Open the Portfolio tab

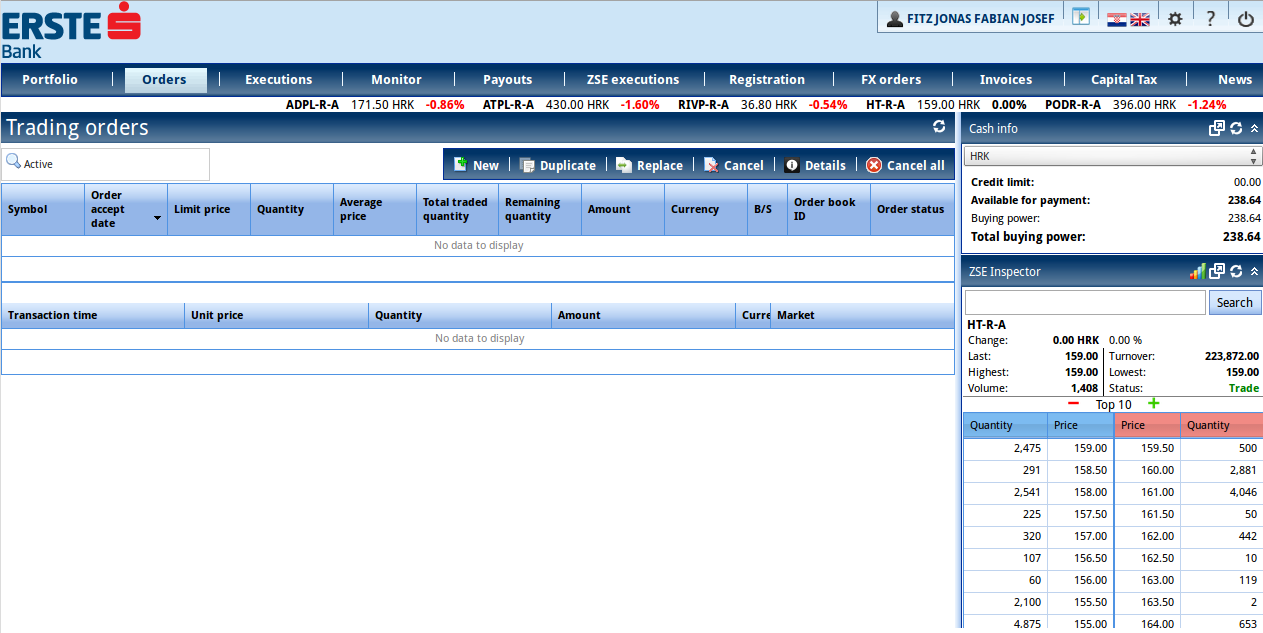pyautogui.click(x=50, y=80)
